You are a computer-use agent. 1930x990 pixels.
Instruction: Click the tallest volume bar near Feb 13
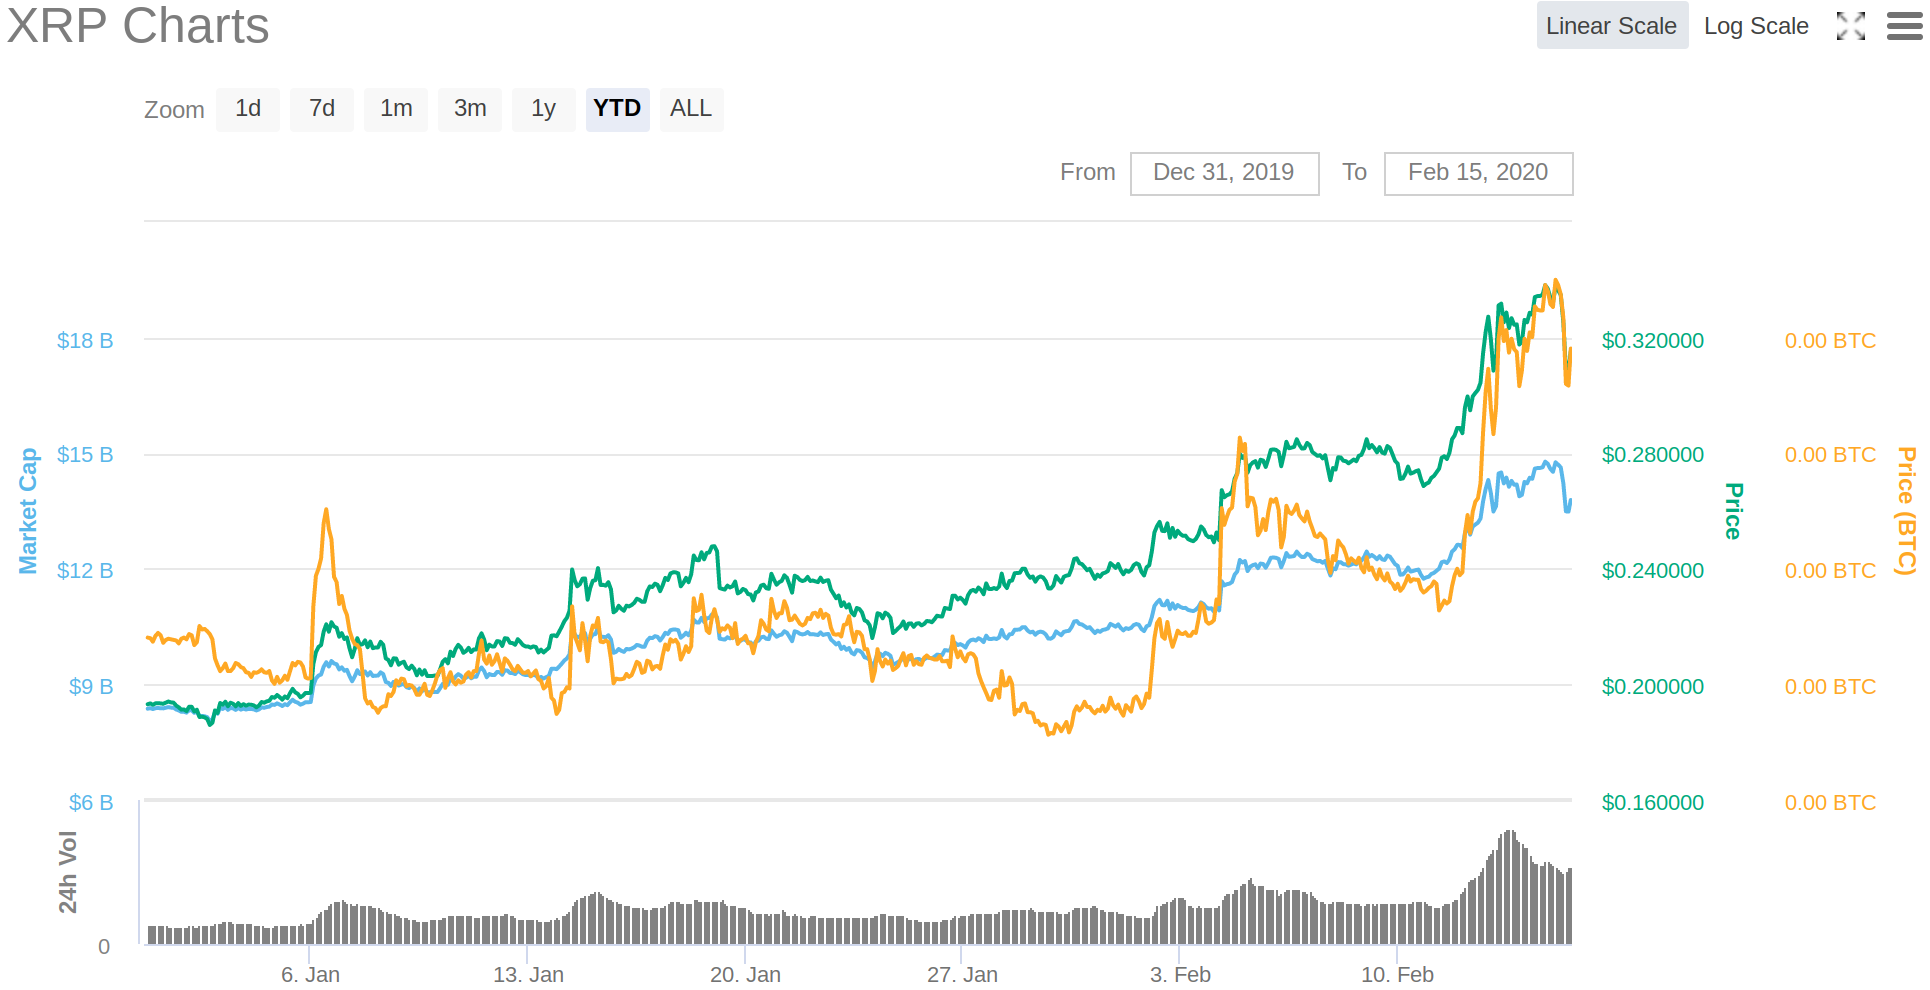click(x=1510, y=887)
